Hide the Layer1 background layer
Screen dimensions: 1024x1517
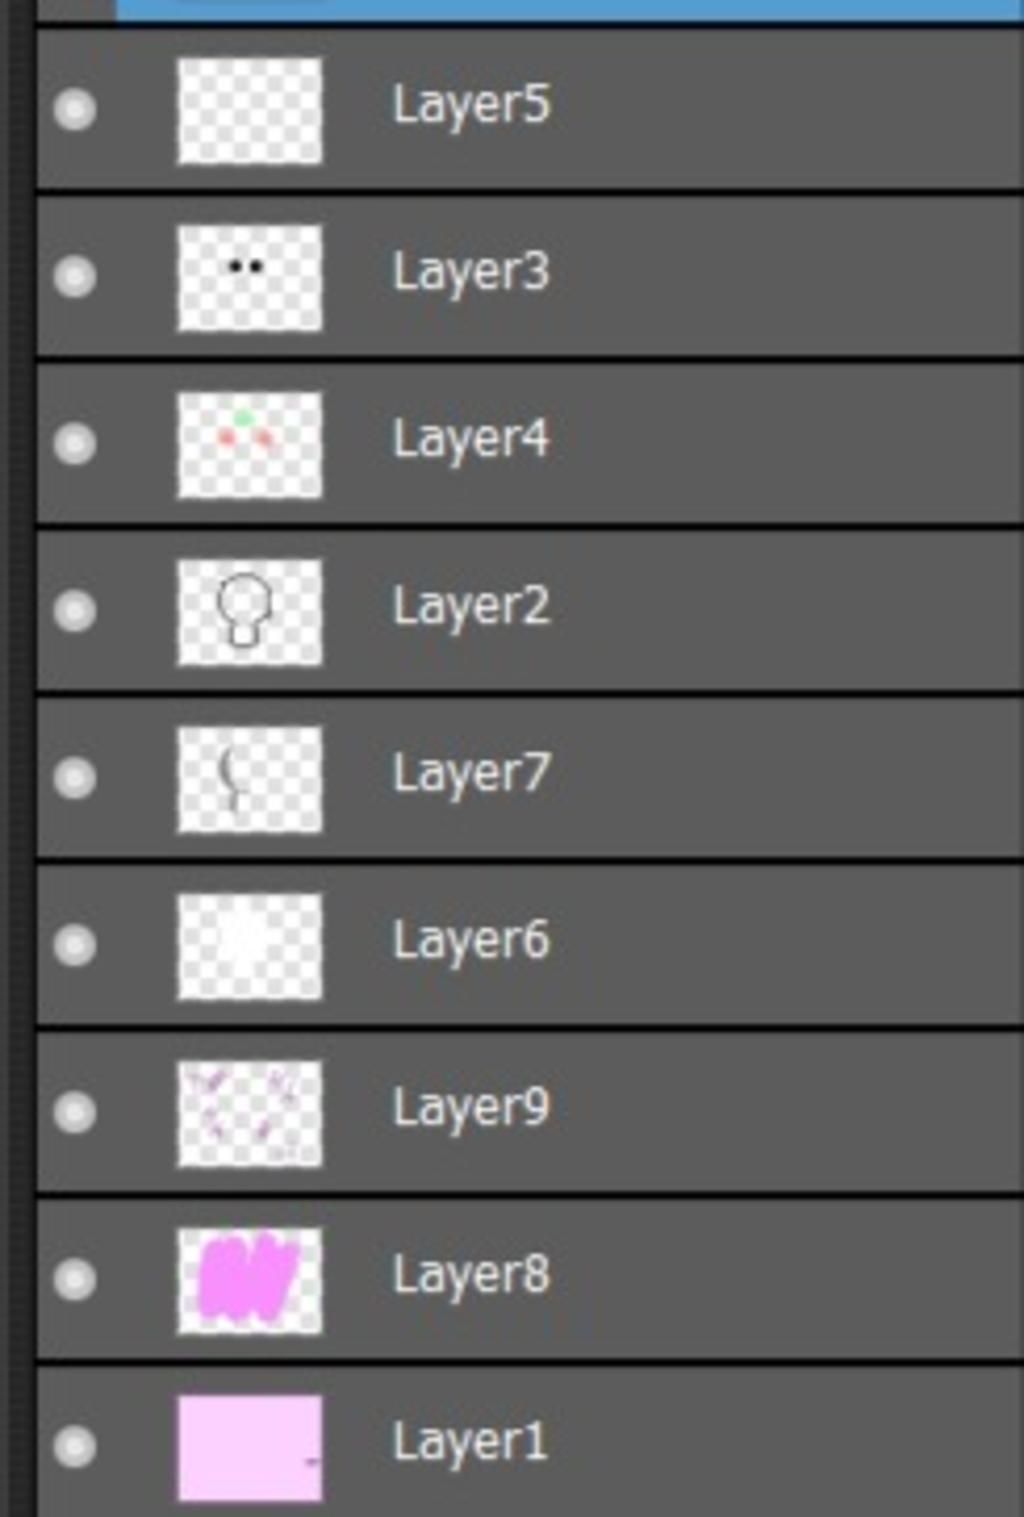pos(75,1445)
